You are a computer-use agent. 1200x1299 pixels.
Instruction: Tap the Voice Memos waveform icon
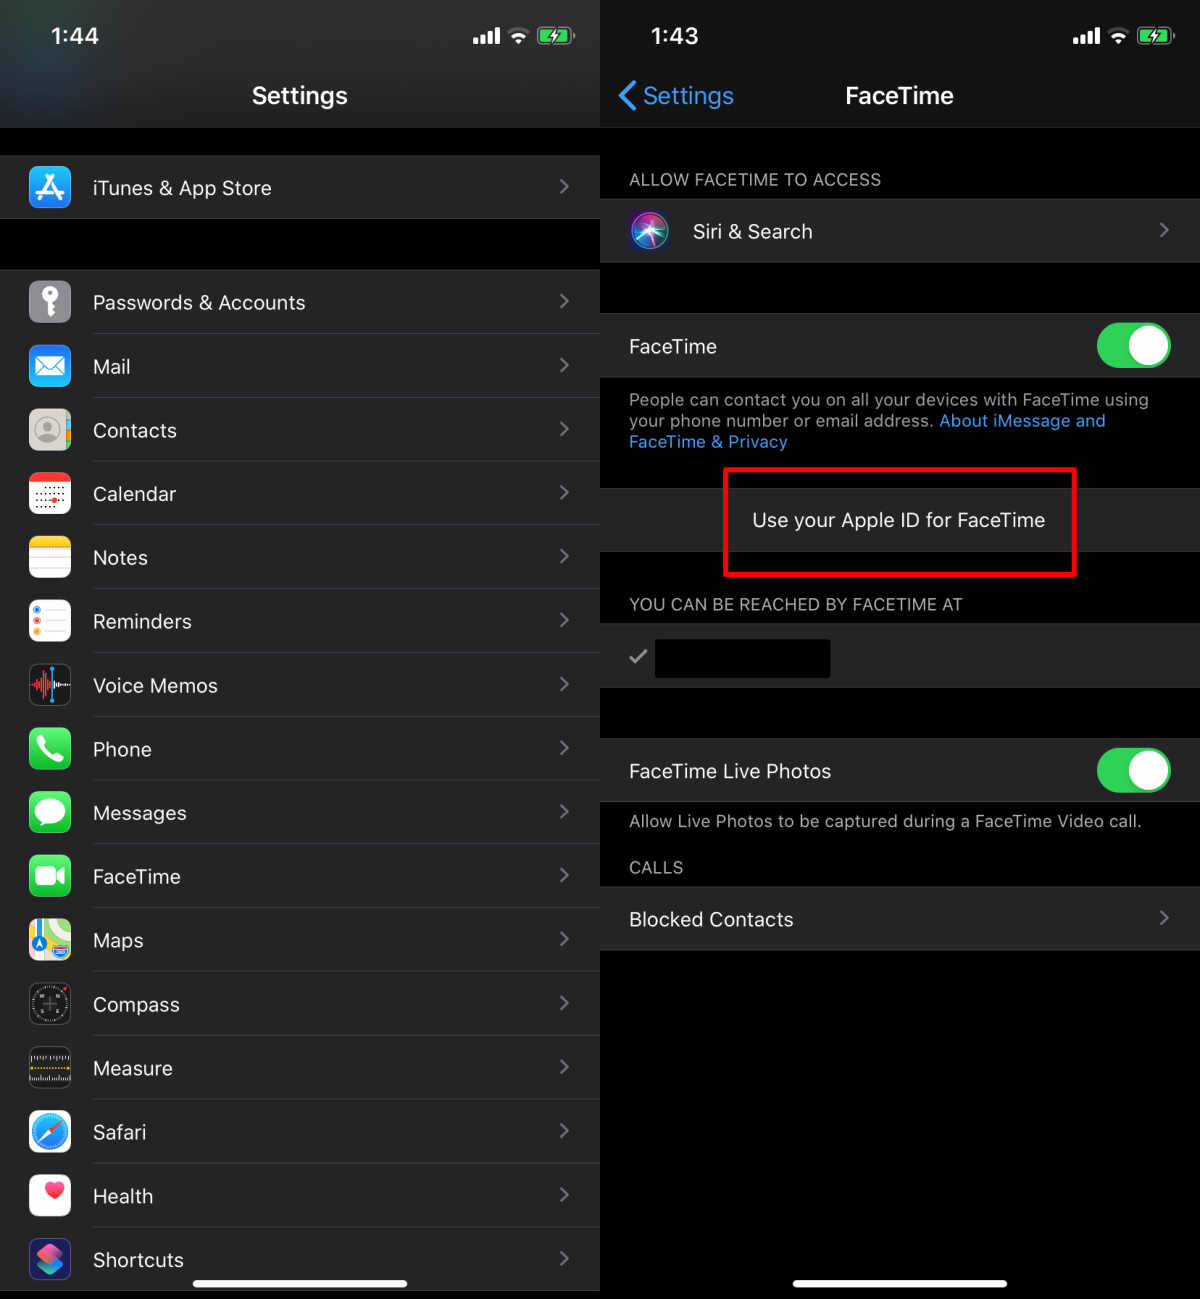50,685
